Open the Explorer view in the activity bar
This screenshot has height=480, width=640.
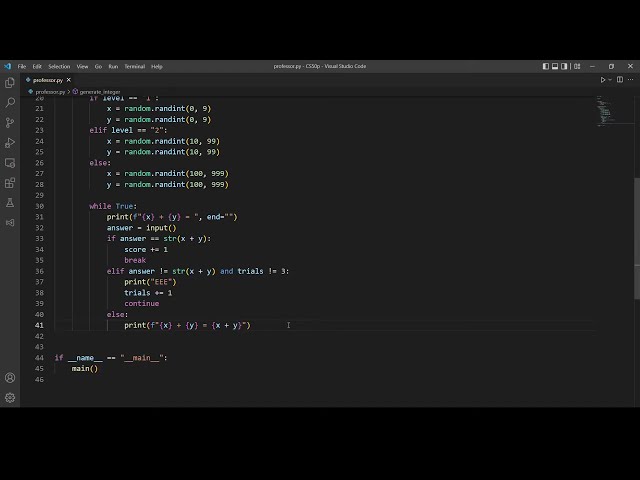[x=10, y=83]
